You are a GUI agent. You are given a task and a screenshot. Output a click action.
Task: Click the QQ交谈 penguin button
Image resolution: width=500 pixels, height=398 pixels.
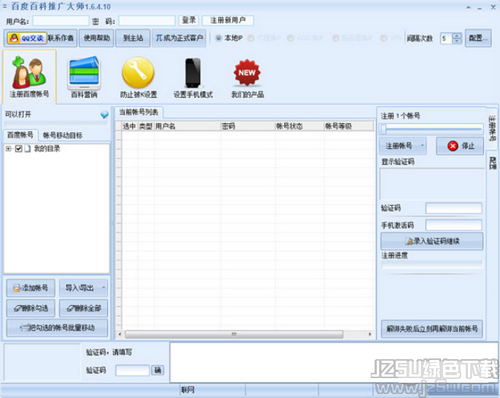click(x=26, y=38)
